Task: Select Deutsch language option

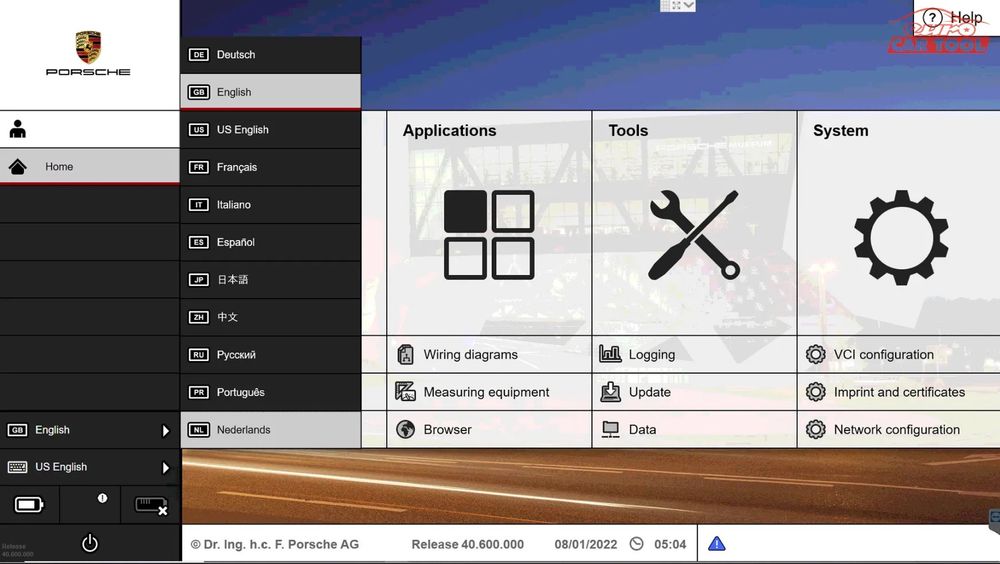Action: (270, 55)
